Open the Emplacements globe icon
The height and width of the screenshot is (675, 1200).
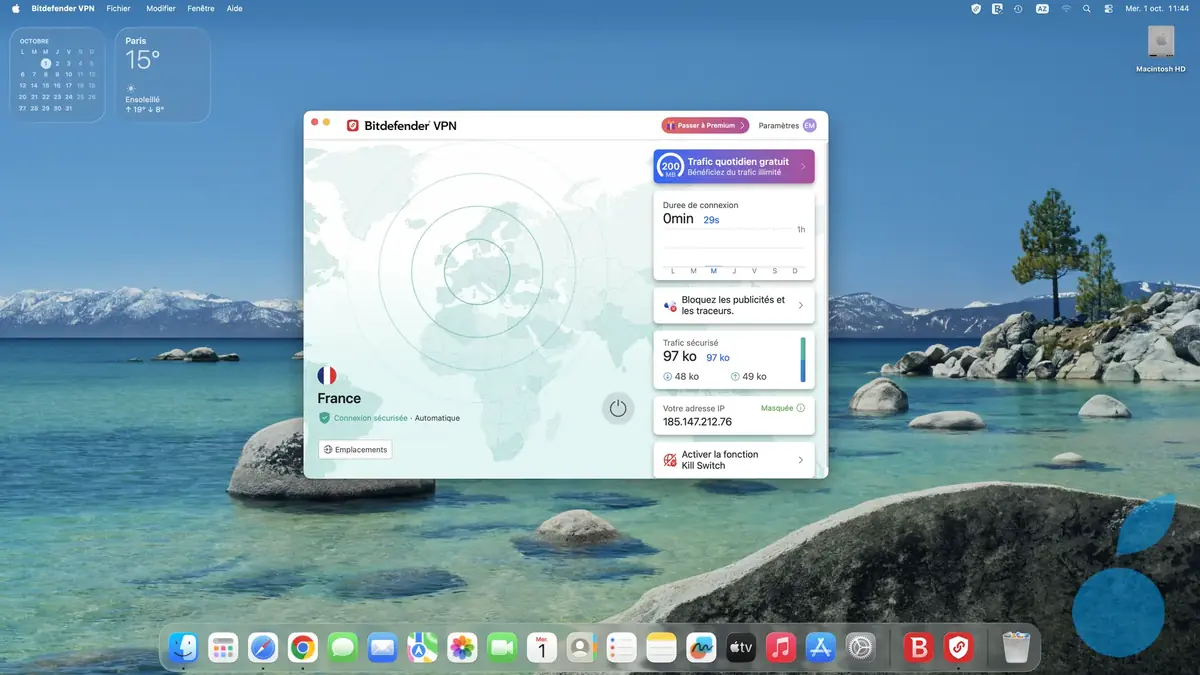331,449
